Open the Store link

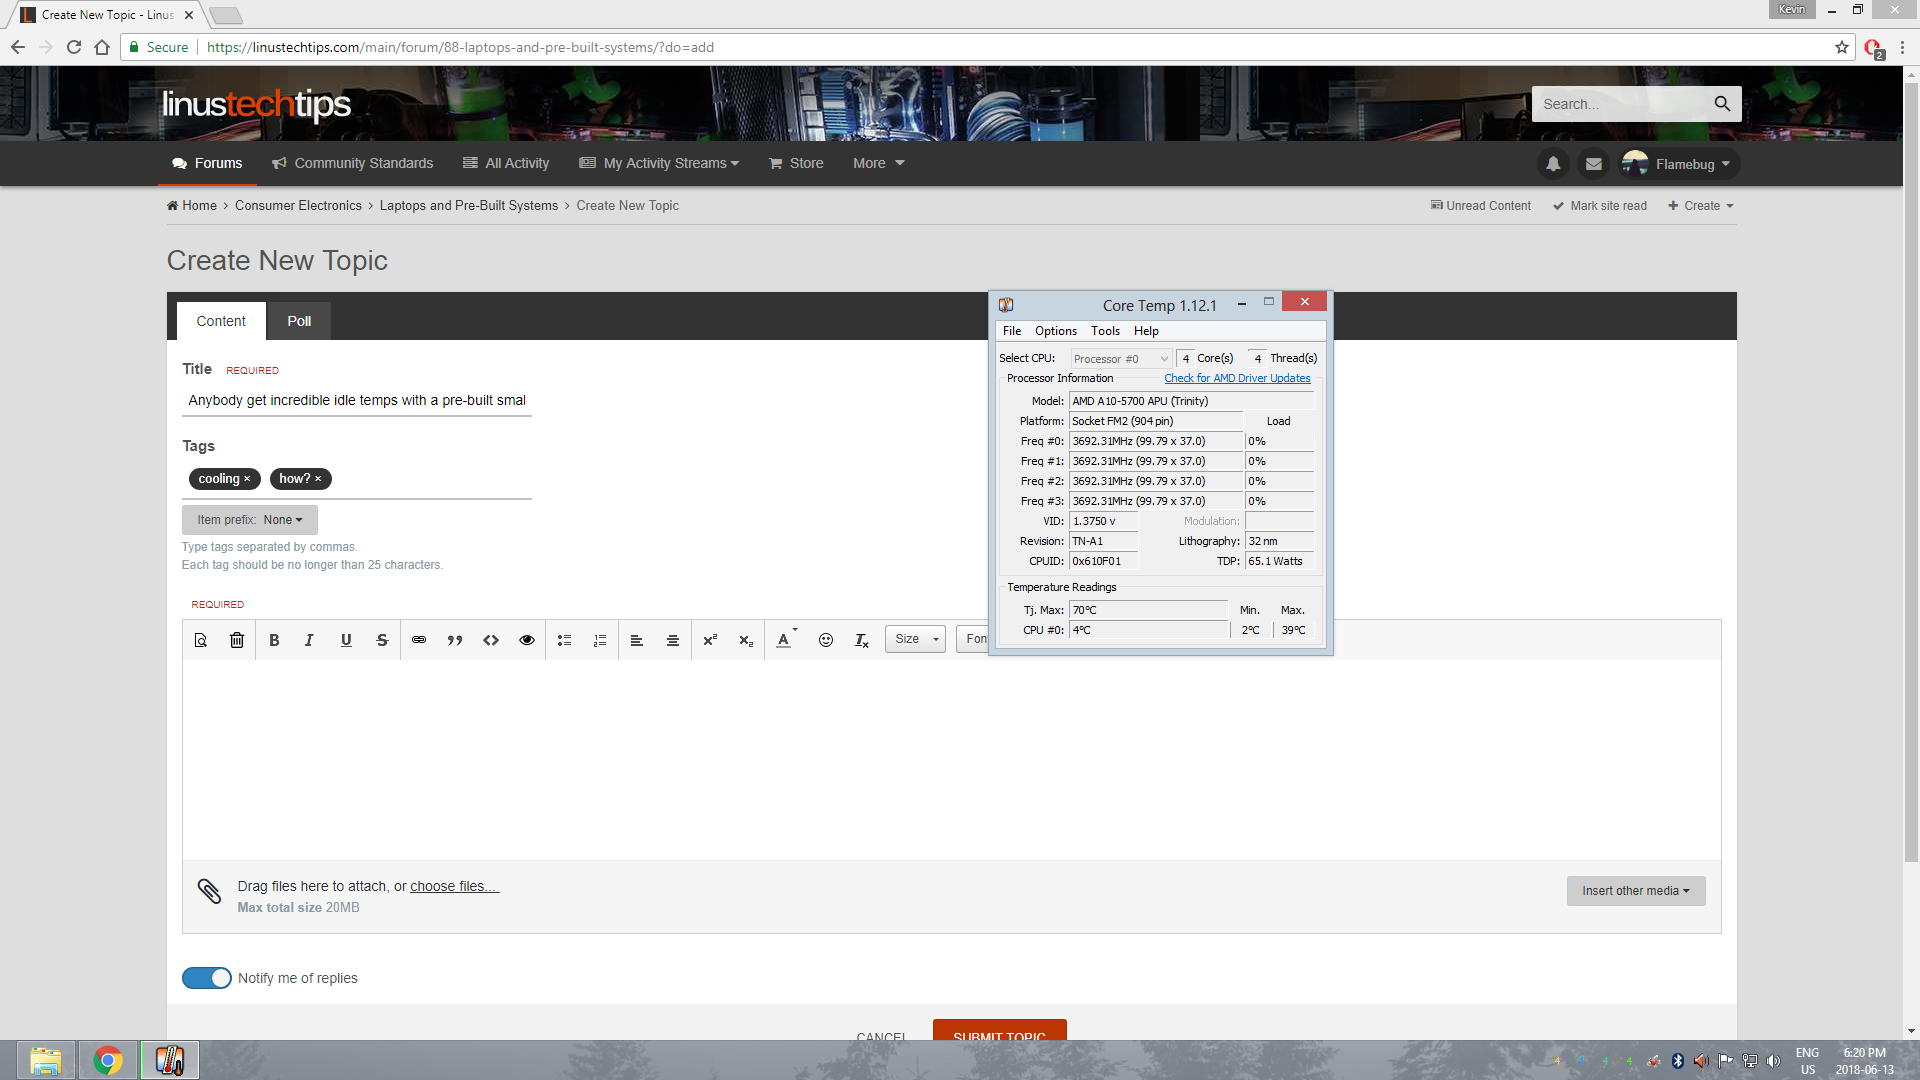(x=796, y=163)
